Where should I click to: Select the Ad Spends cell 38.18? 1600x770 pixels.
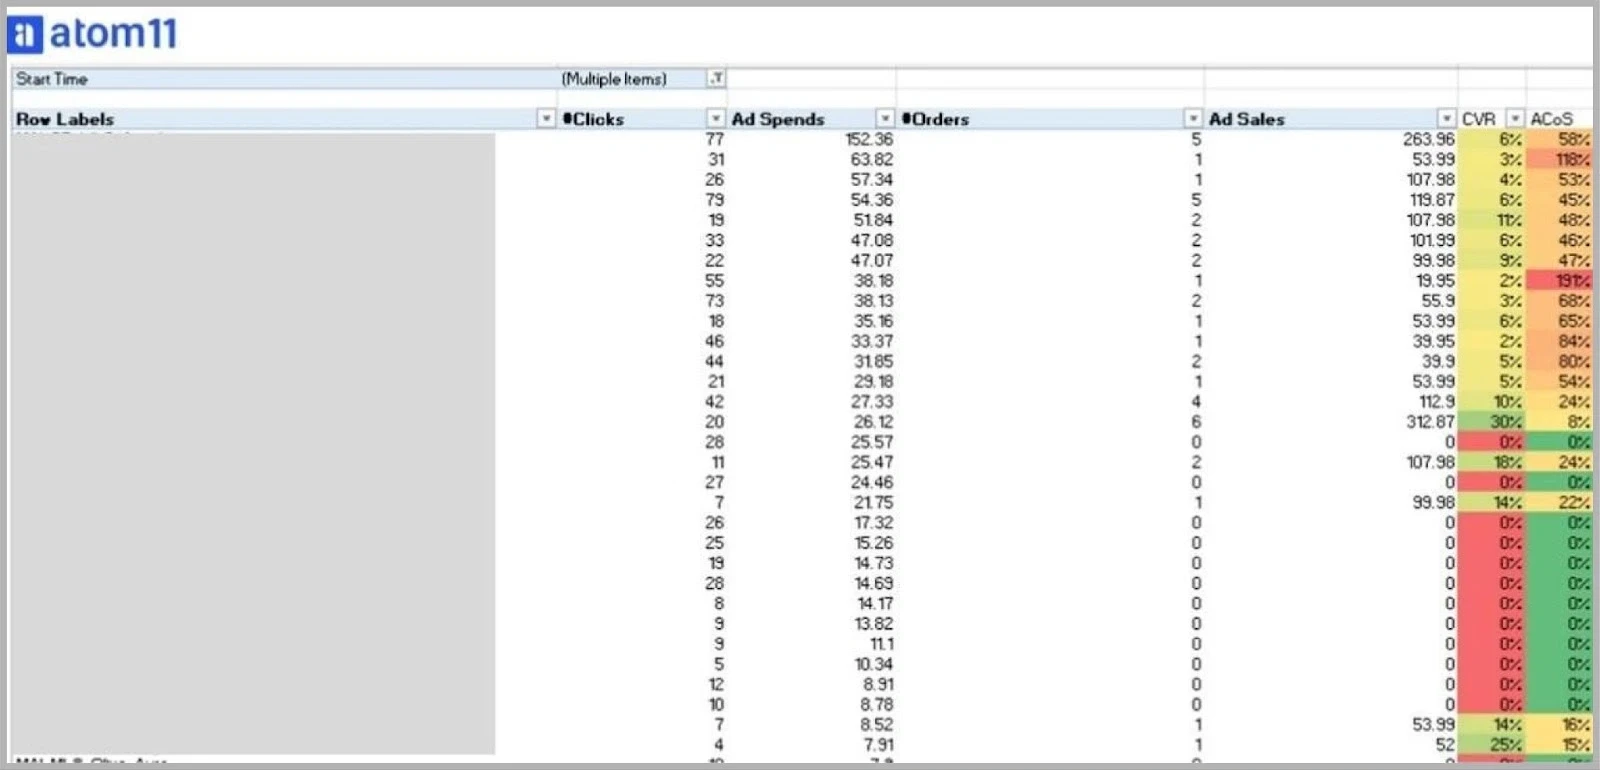873,281
